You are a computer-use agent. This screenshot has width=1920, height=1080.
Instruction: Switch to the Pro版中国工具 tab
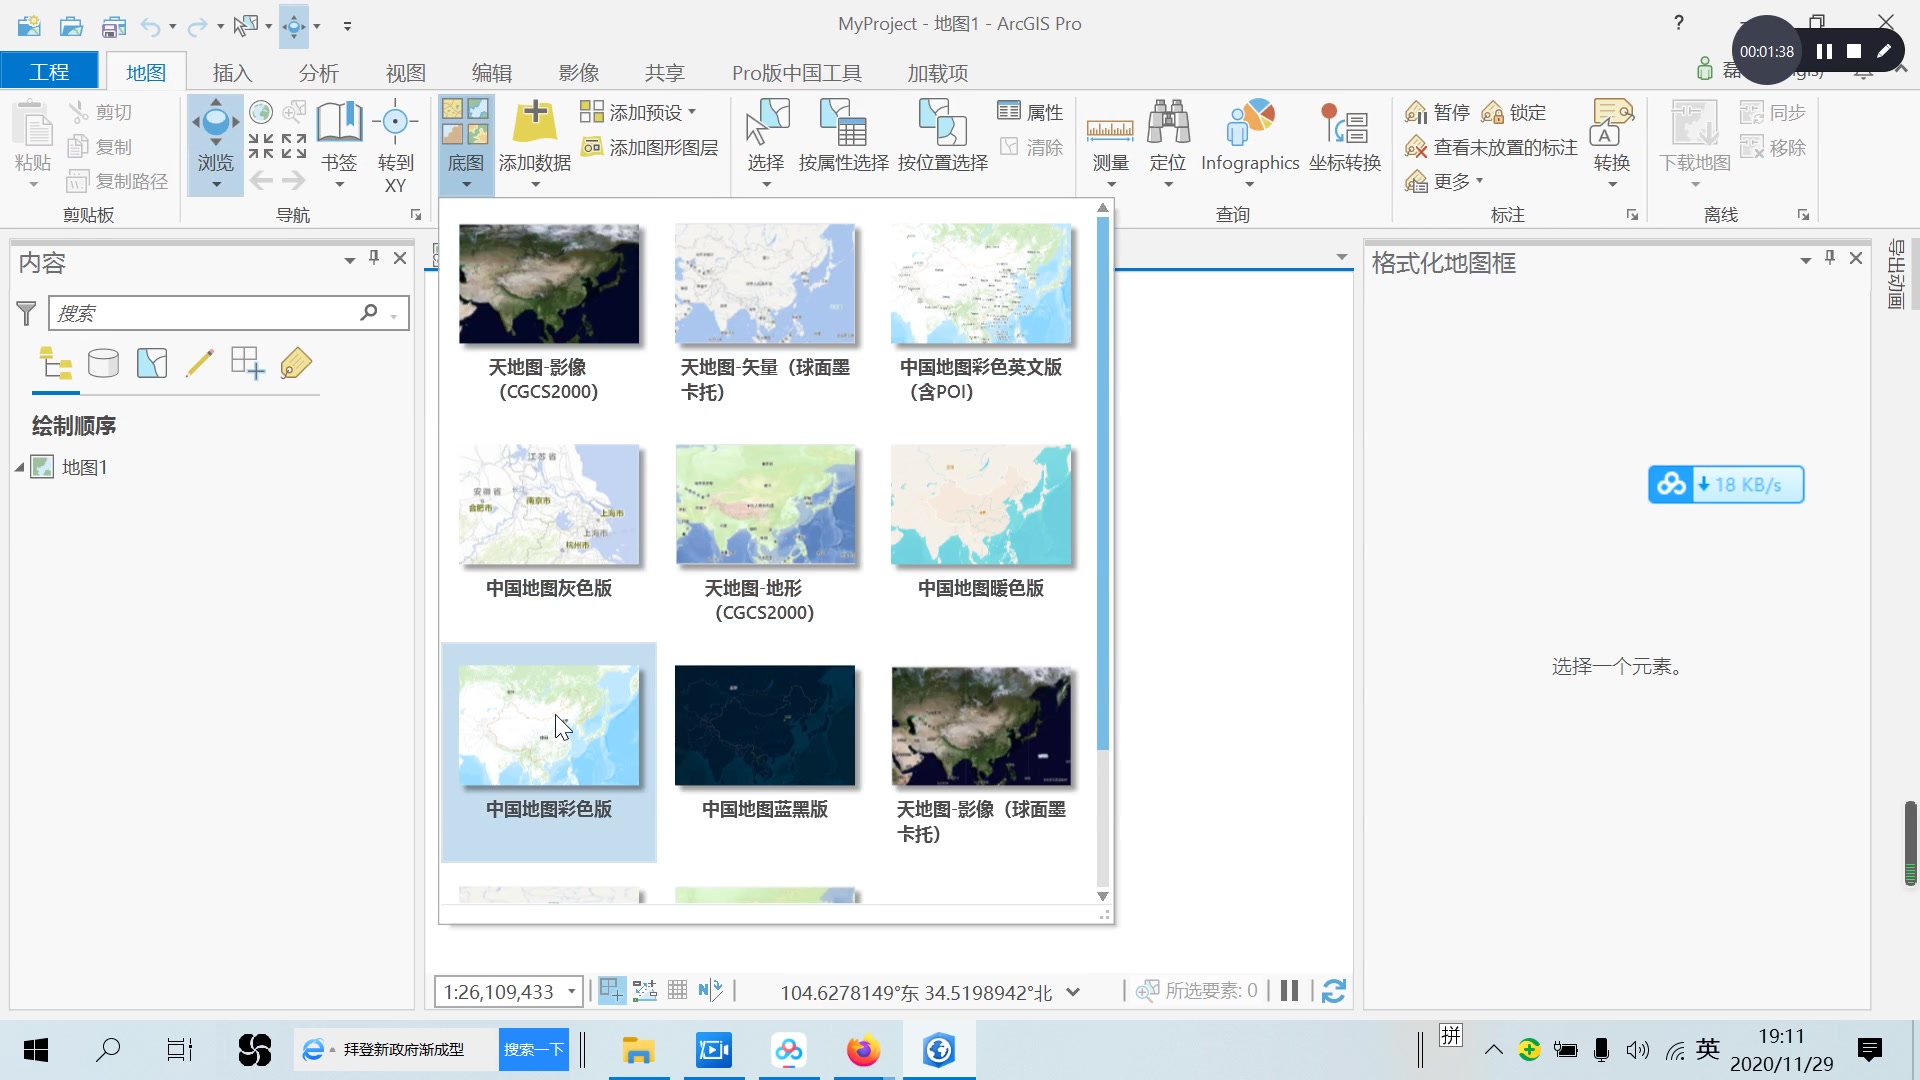click(x=796, y=72)
